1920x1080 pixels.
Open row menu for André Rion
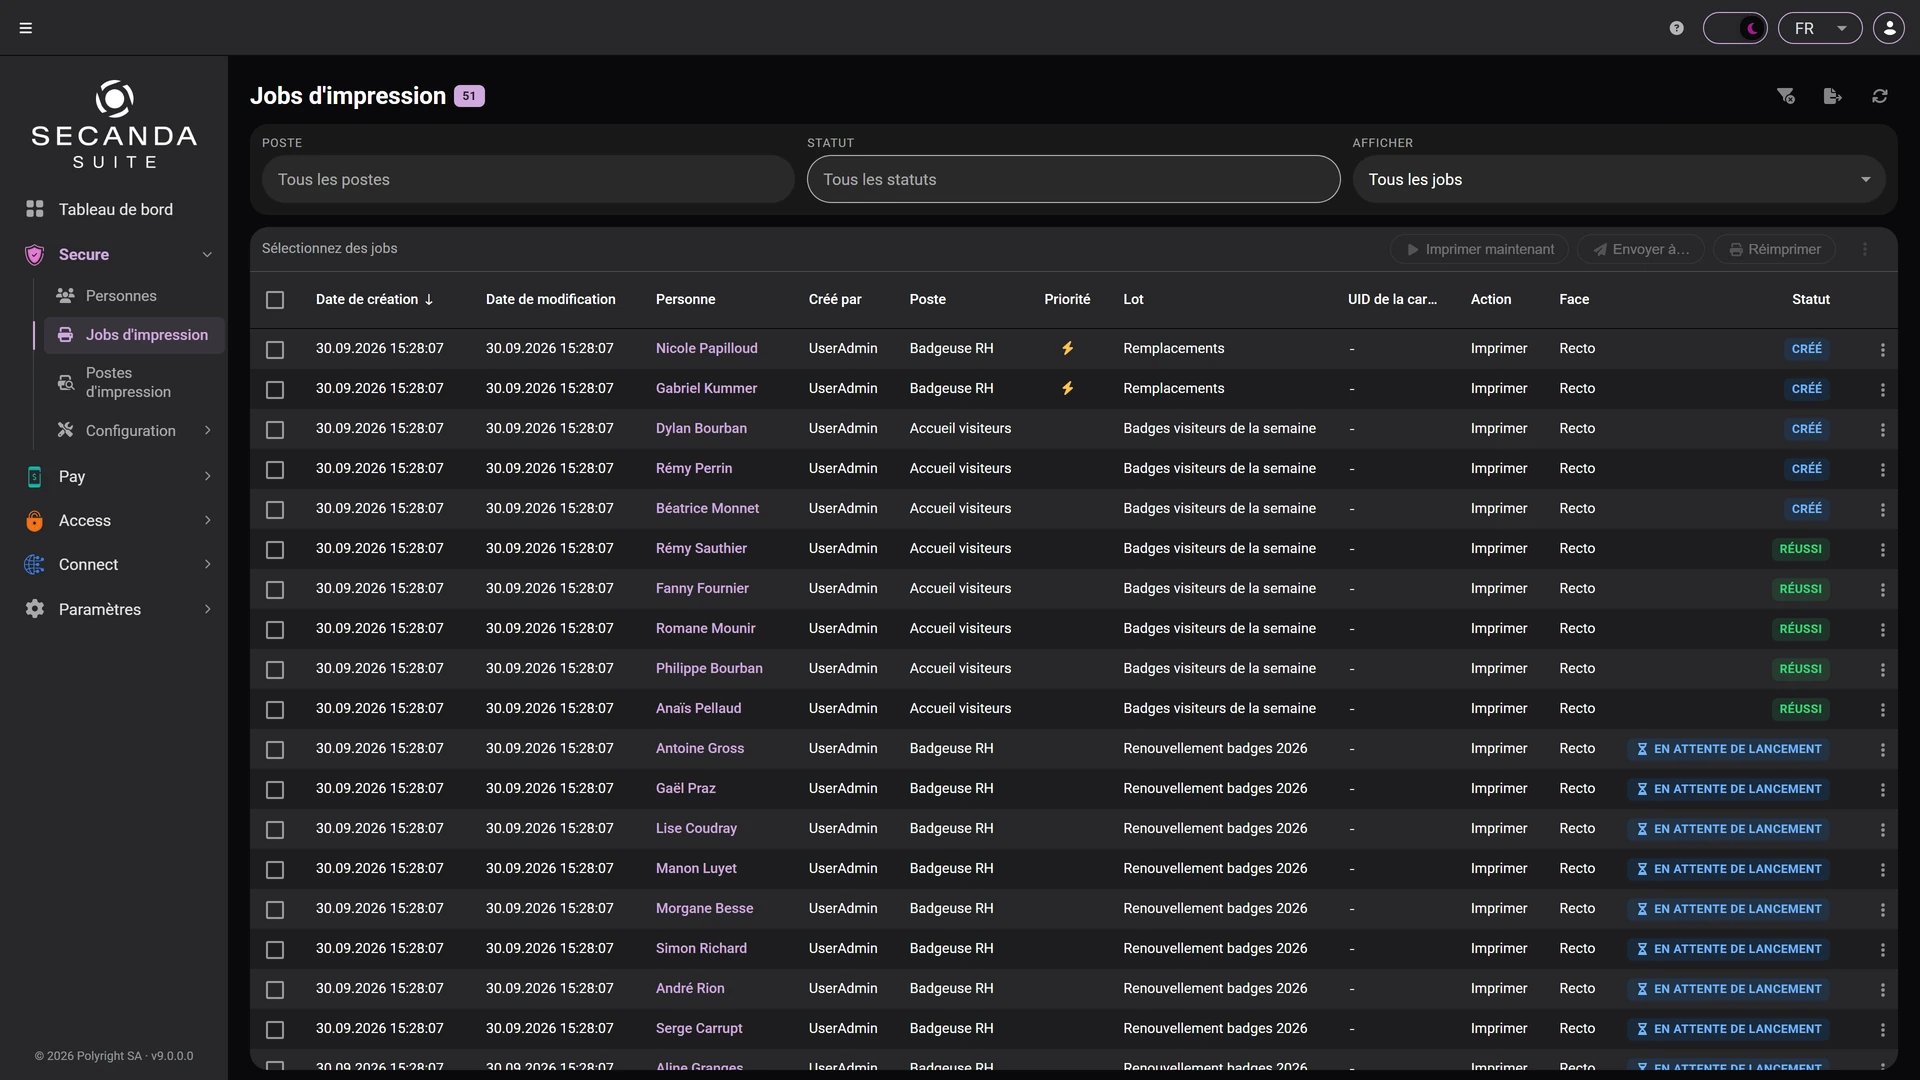click(x=1882, y=990)
